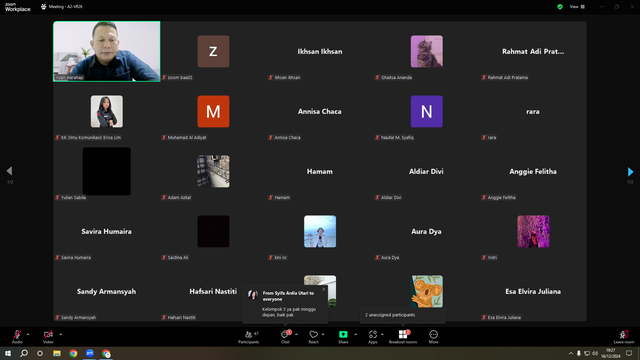Start video with the Video camera icon
Screen dimensions: 640x360
pos(48,334)
